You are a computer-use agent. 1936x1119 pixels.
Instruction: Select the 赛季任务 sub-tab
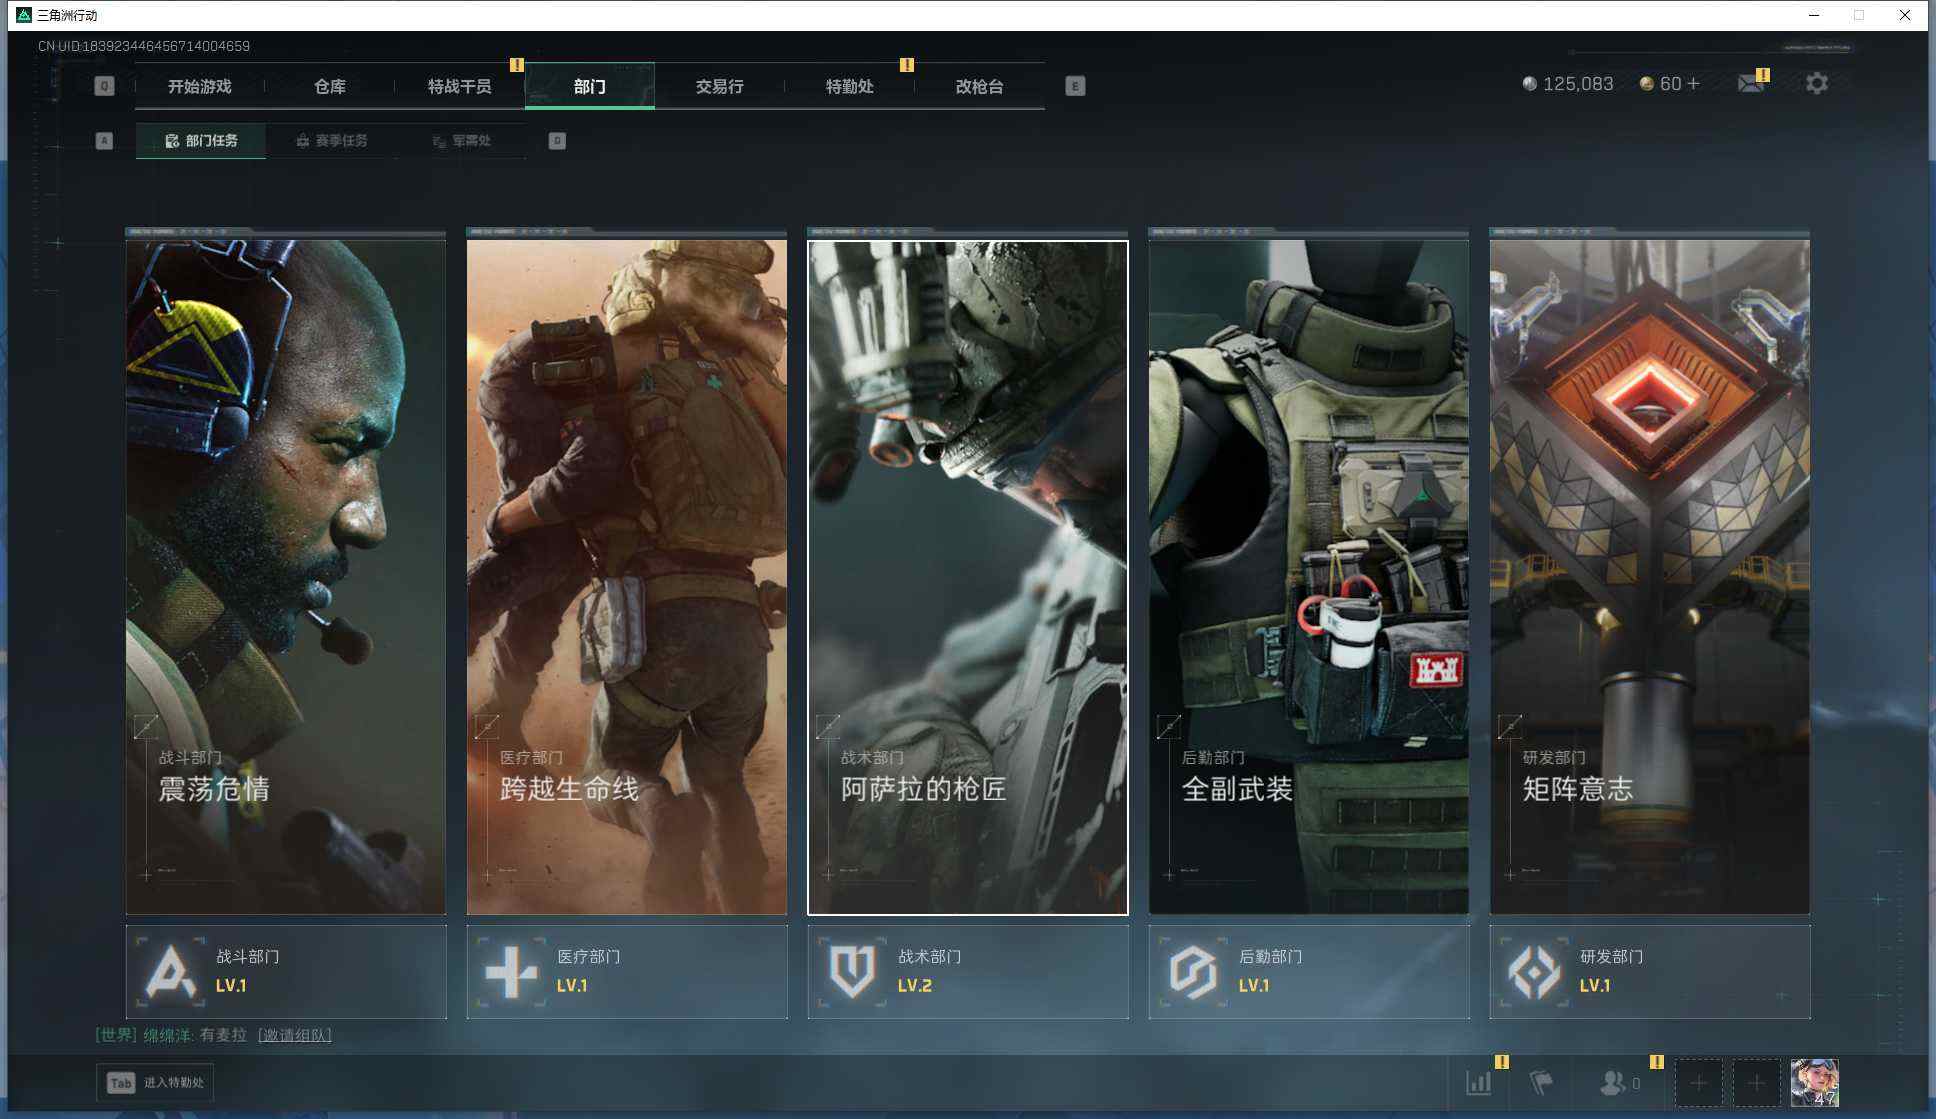click(332, 141)
